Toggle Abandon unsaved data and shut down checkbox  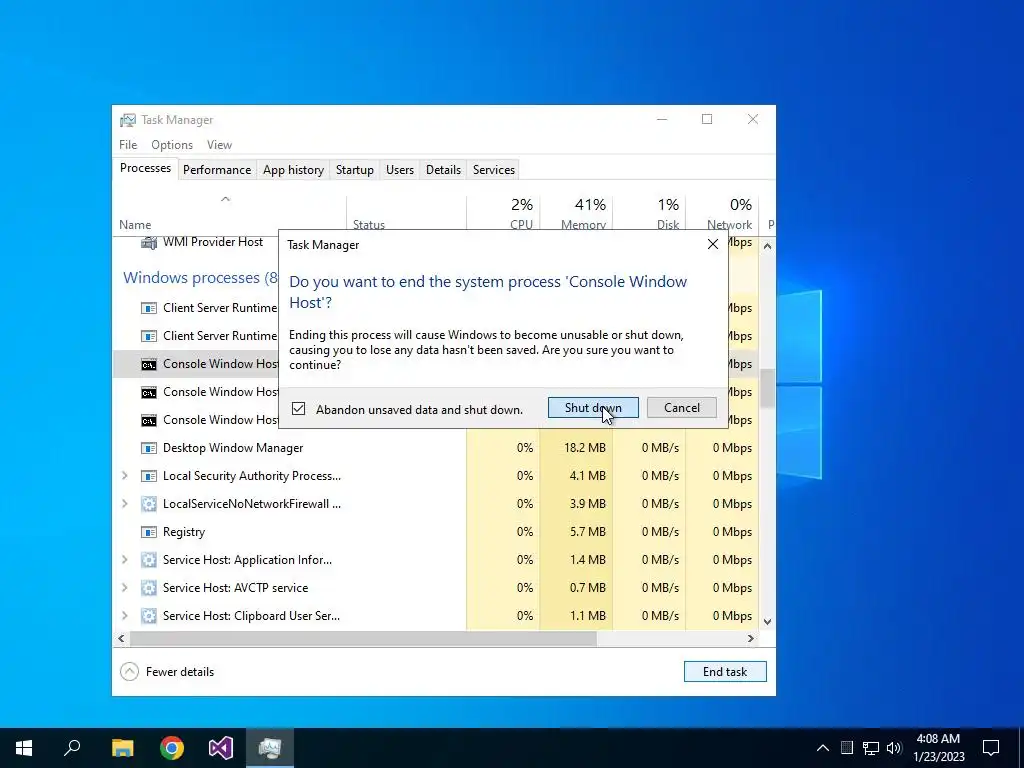tap(298, 409)
